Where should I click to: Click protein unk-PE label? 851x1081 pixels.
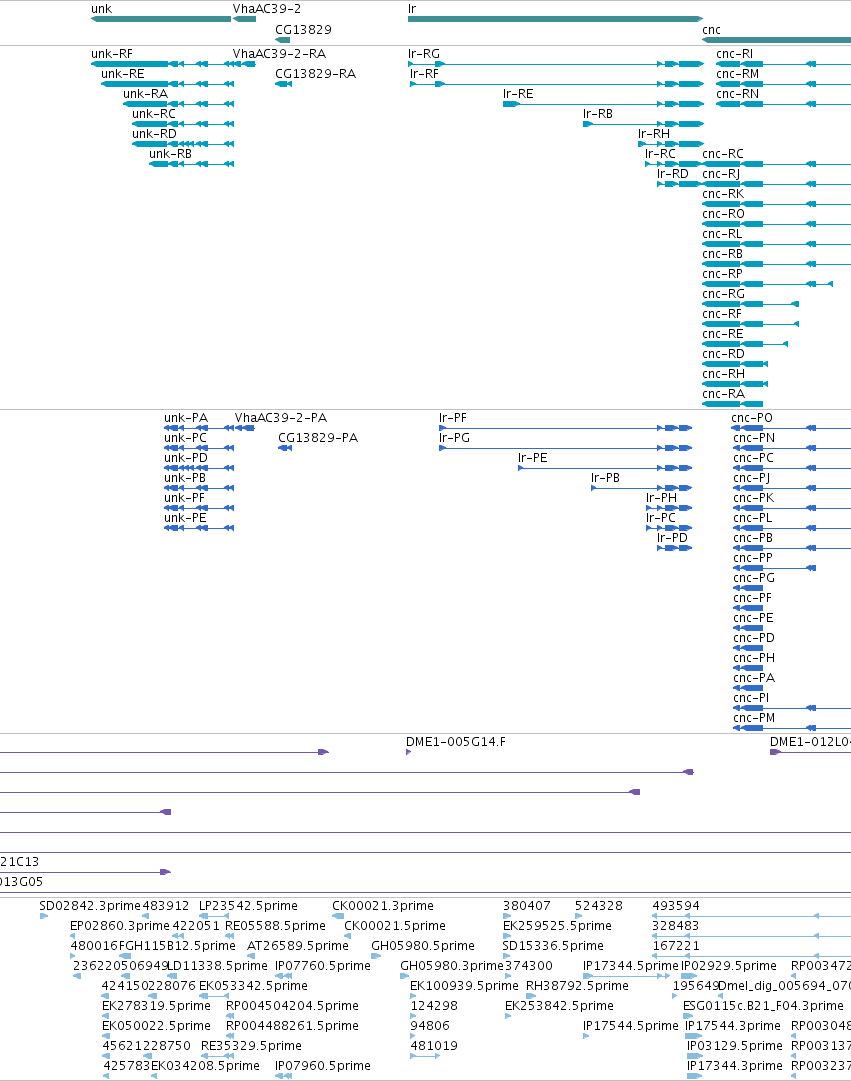pyautogui.click(x=186, y=518)
